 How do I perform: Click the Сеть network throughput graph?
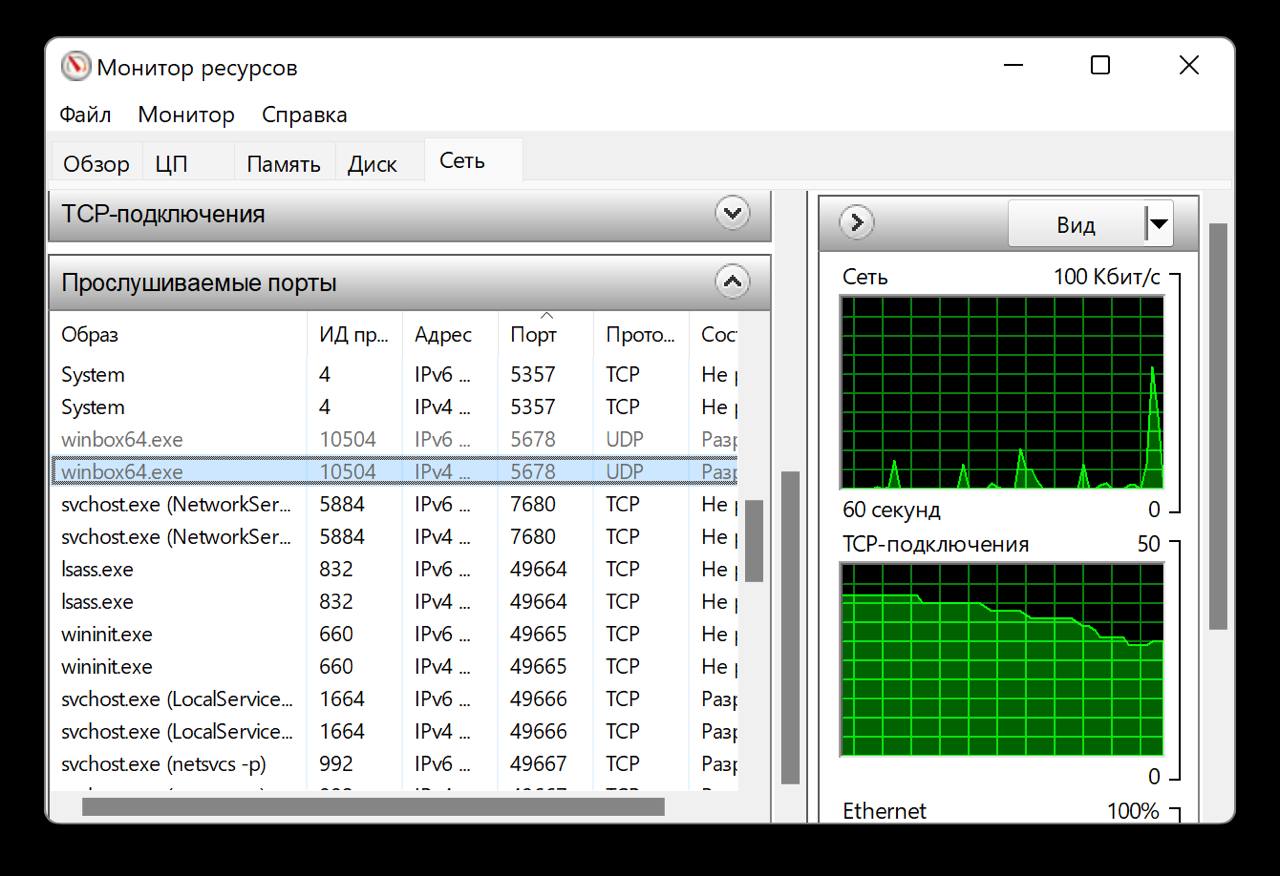tap(1002, 392)
